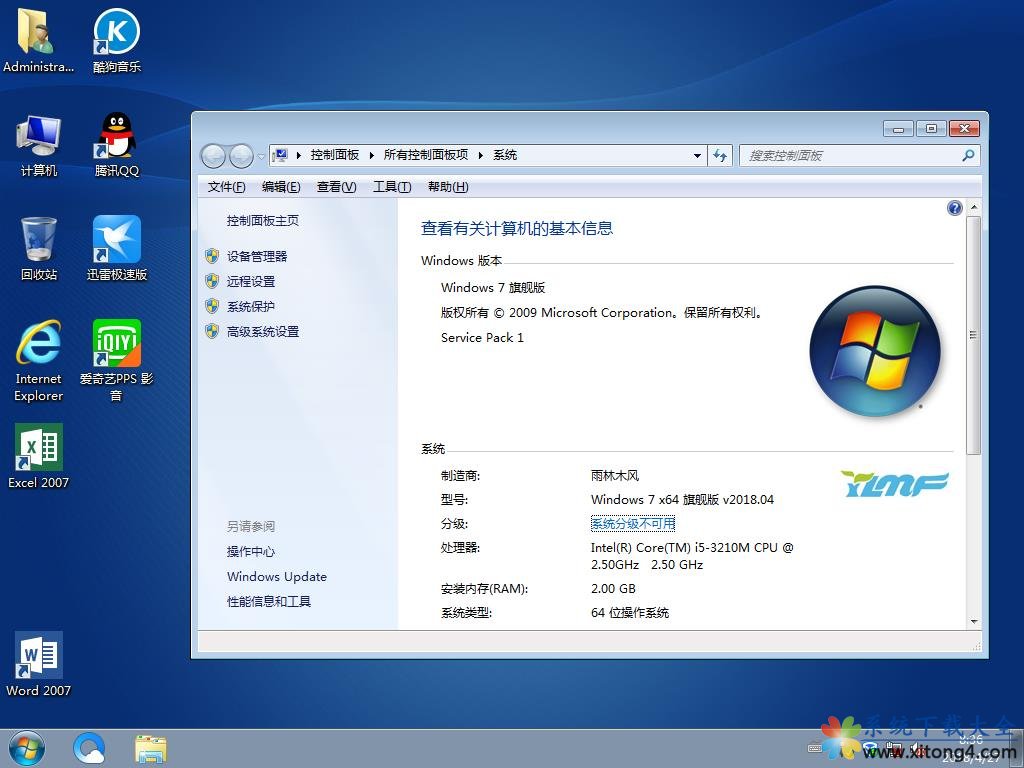
Task: Open the 文件(F) menu
Action: click(226, 187)
